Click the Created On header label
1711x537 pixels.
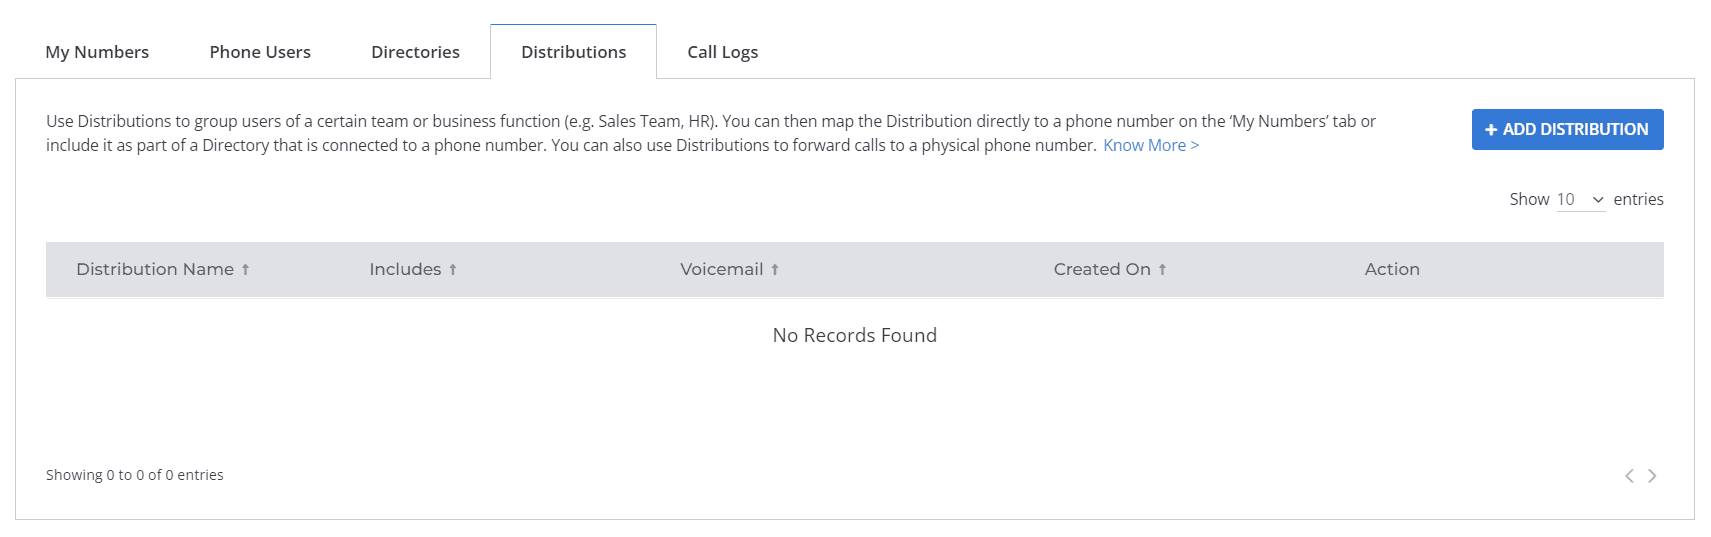point(1102,270)
